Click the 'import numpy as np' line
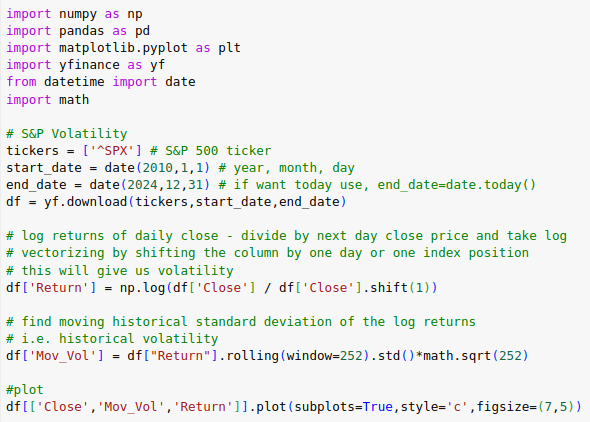The image size is (590, 422). tap(75, 14)
